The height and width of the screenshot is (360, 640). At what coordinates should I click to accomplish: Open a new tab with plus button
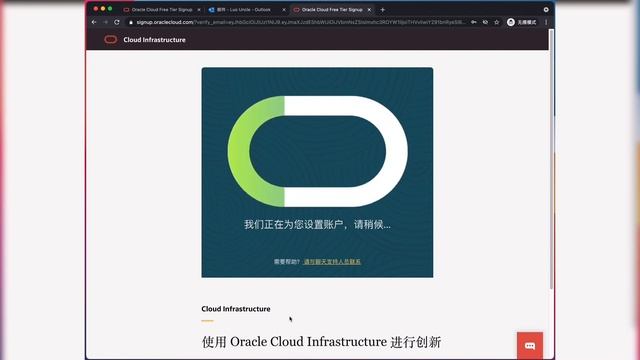point(382,9)
